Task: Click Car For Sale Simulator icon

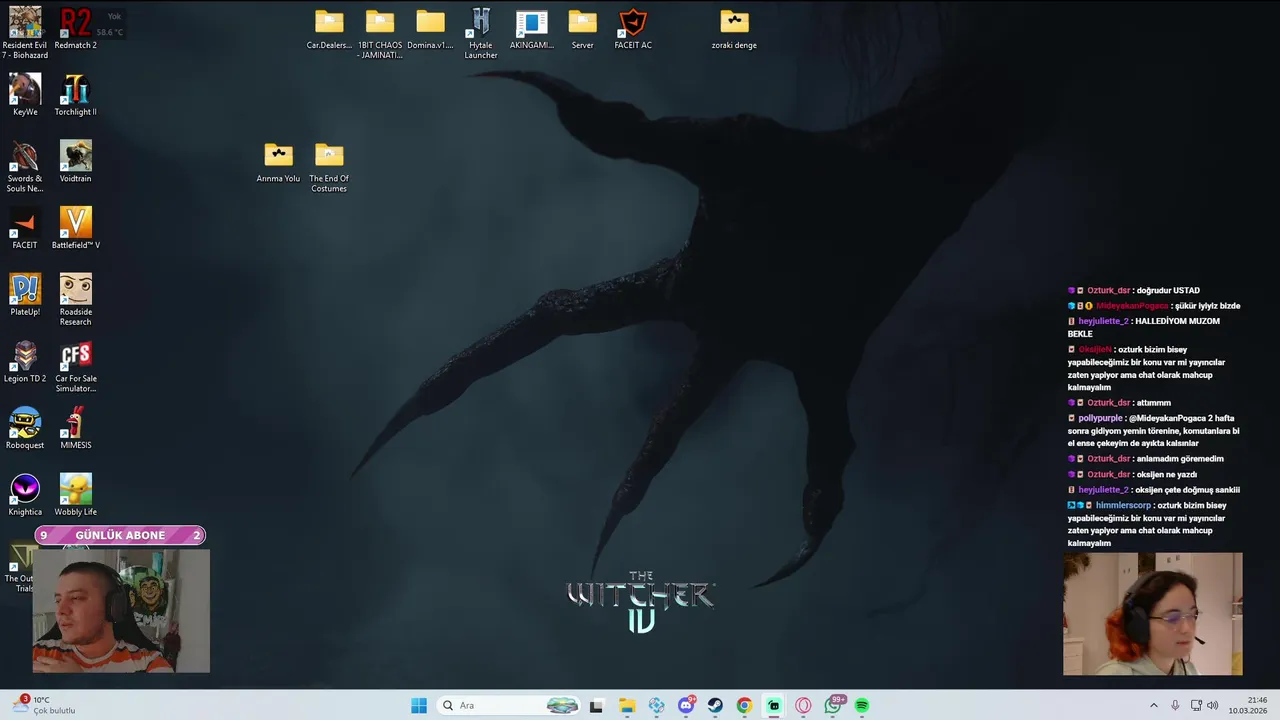Action: coord(76,367)
